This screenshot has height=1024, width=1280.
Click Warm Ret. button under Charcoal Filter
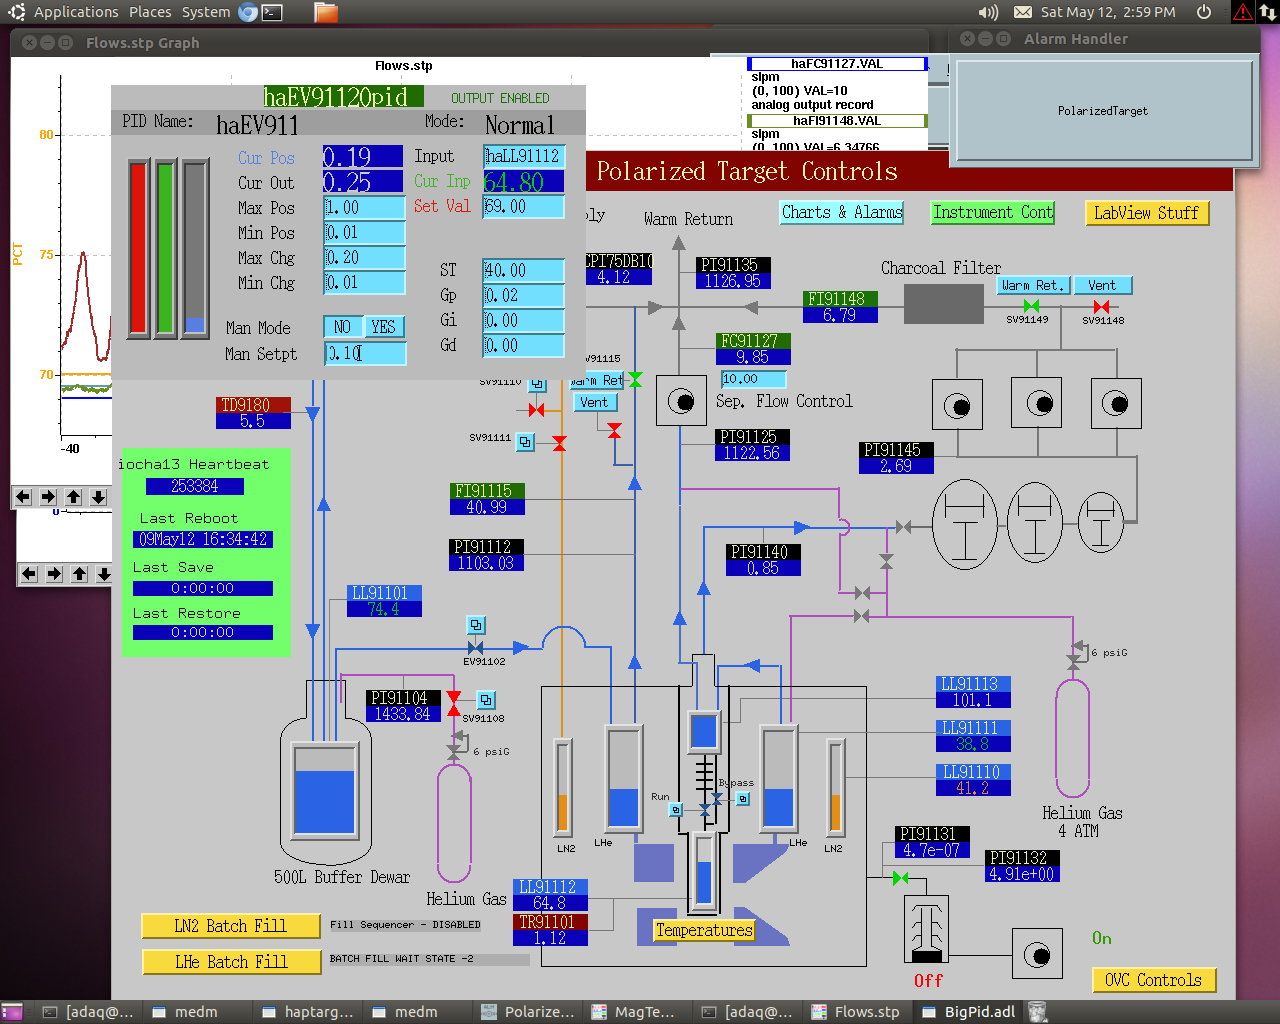tap(1034, 285)
